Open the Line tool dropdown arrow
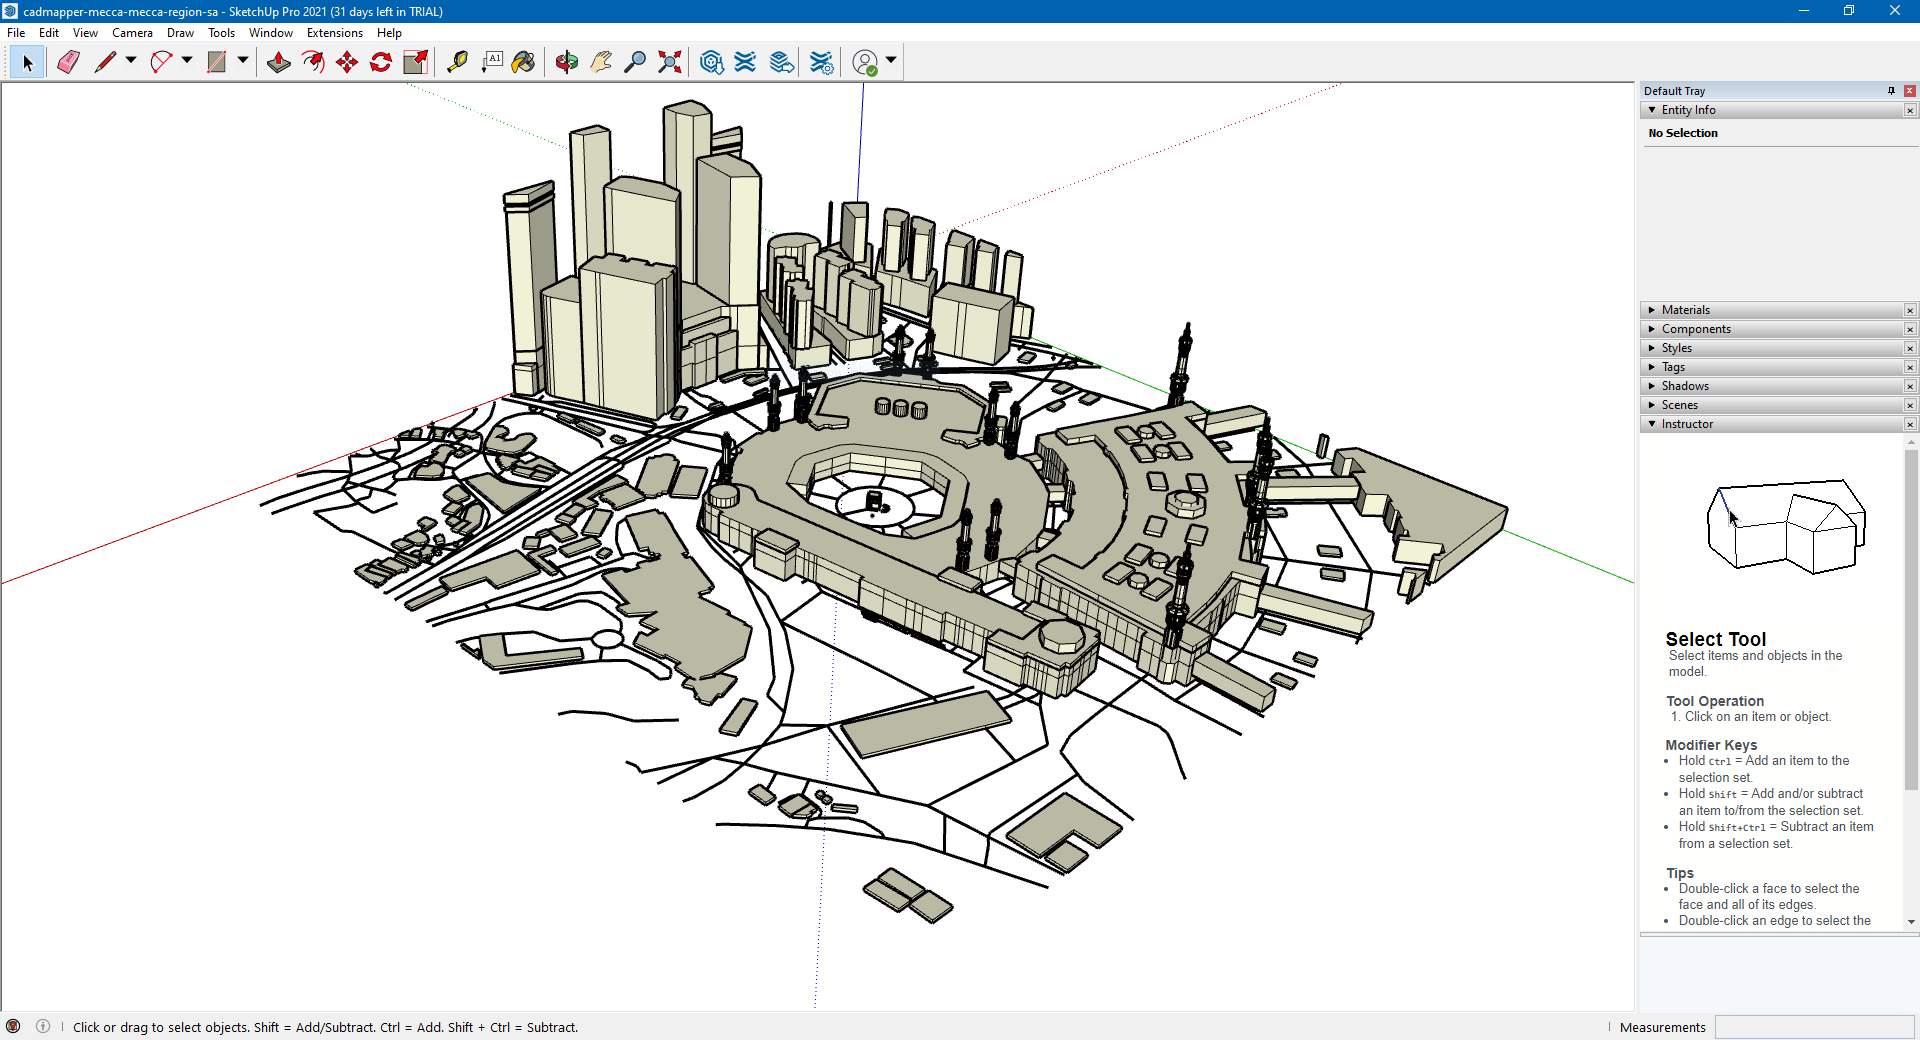 (131, 61)
